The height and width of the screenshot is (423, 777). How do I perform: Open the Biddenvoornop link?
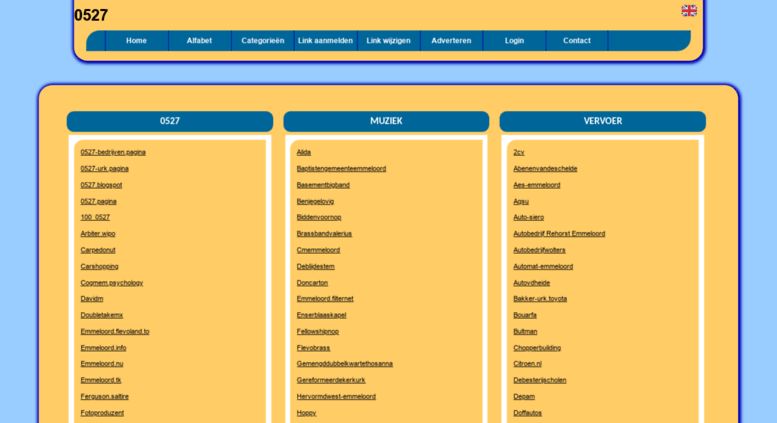(319, 217)
